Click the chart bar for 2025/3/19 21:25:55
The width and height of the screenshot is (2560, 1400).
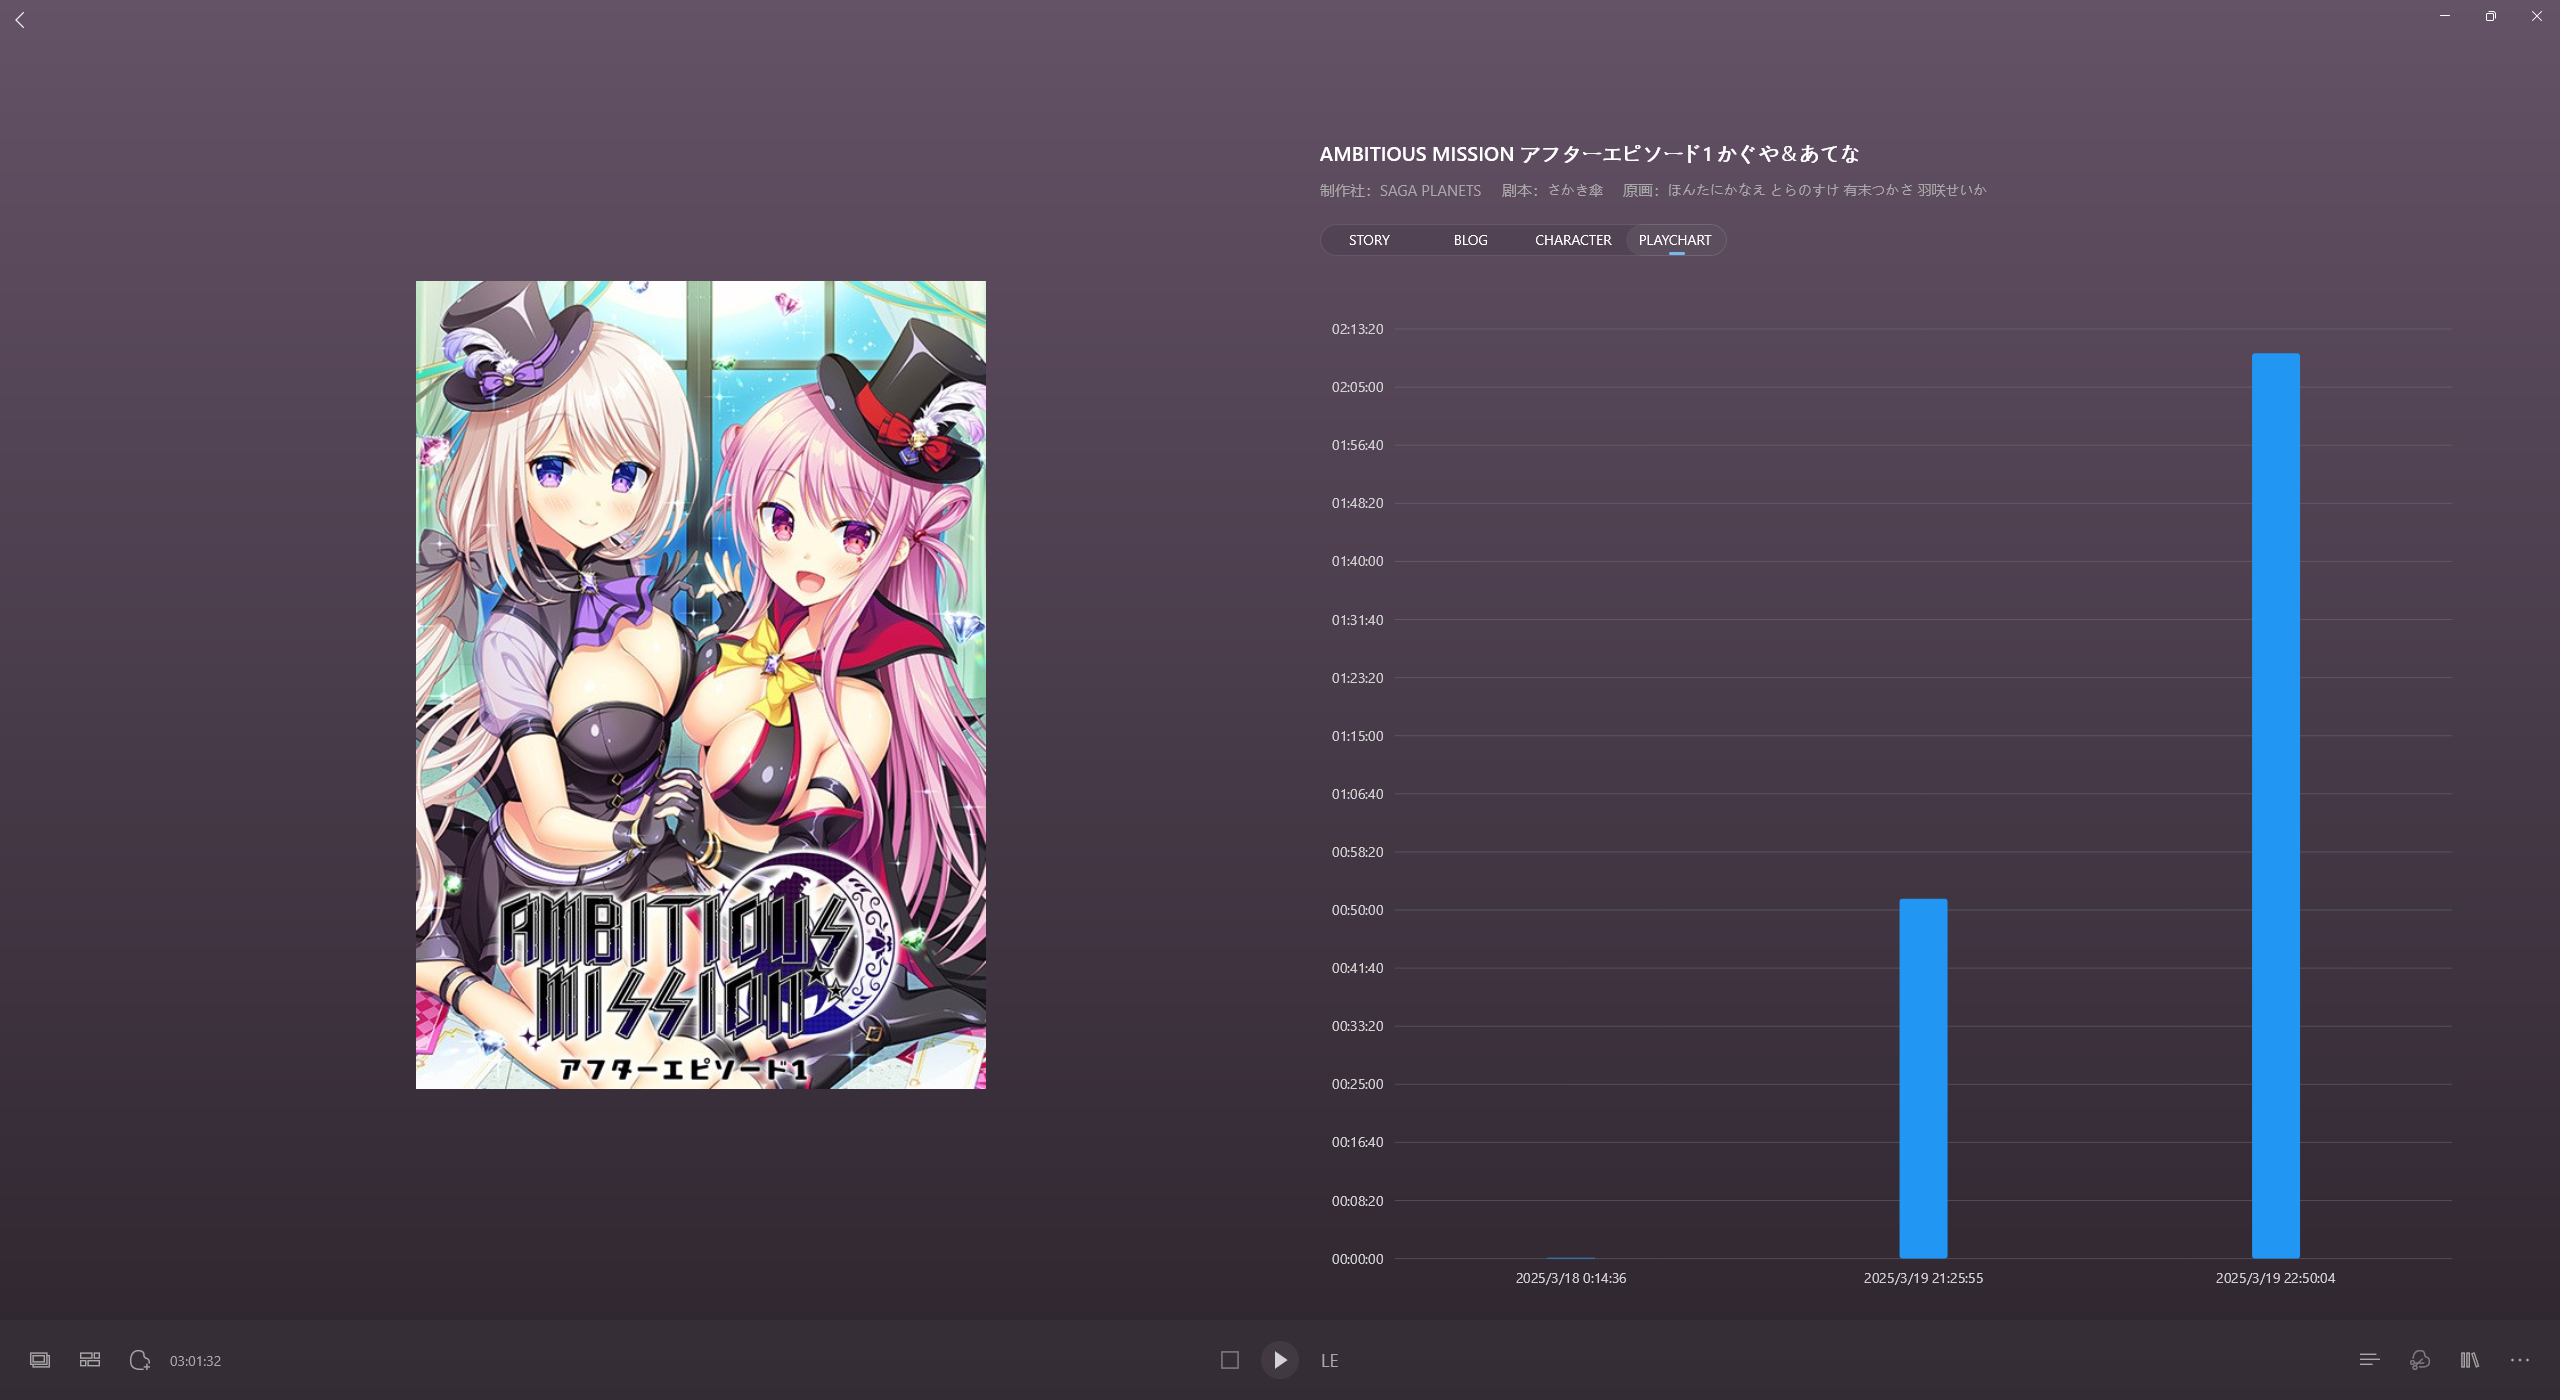tap(1923, 1079)
